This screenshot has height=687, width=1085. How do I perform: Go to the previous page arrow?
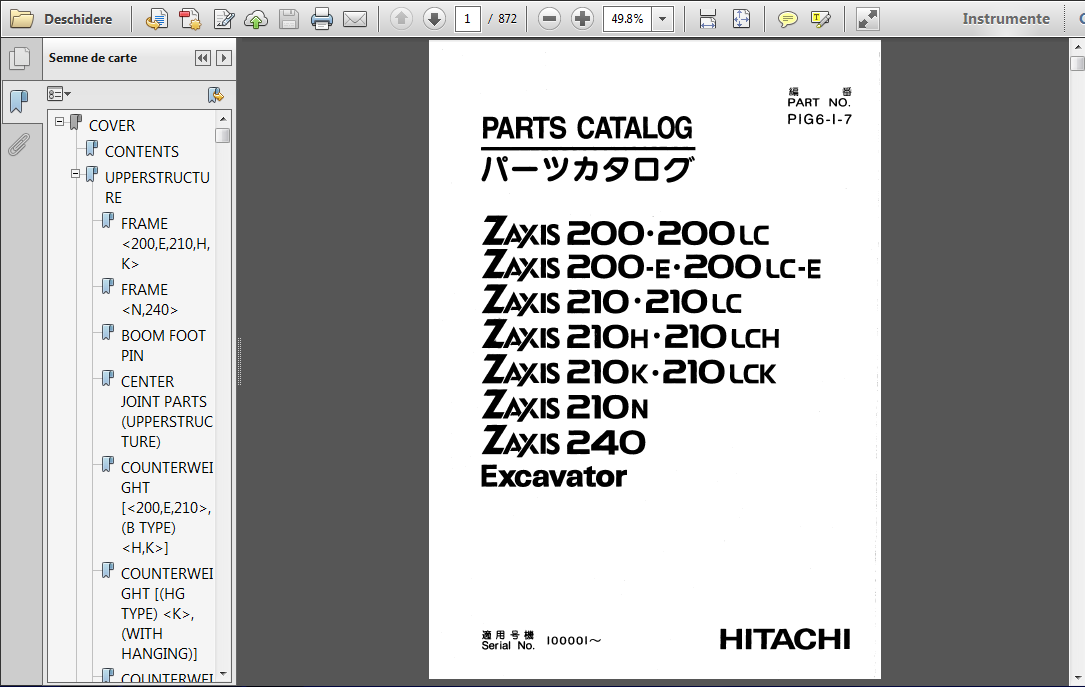(401, 19)
